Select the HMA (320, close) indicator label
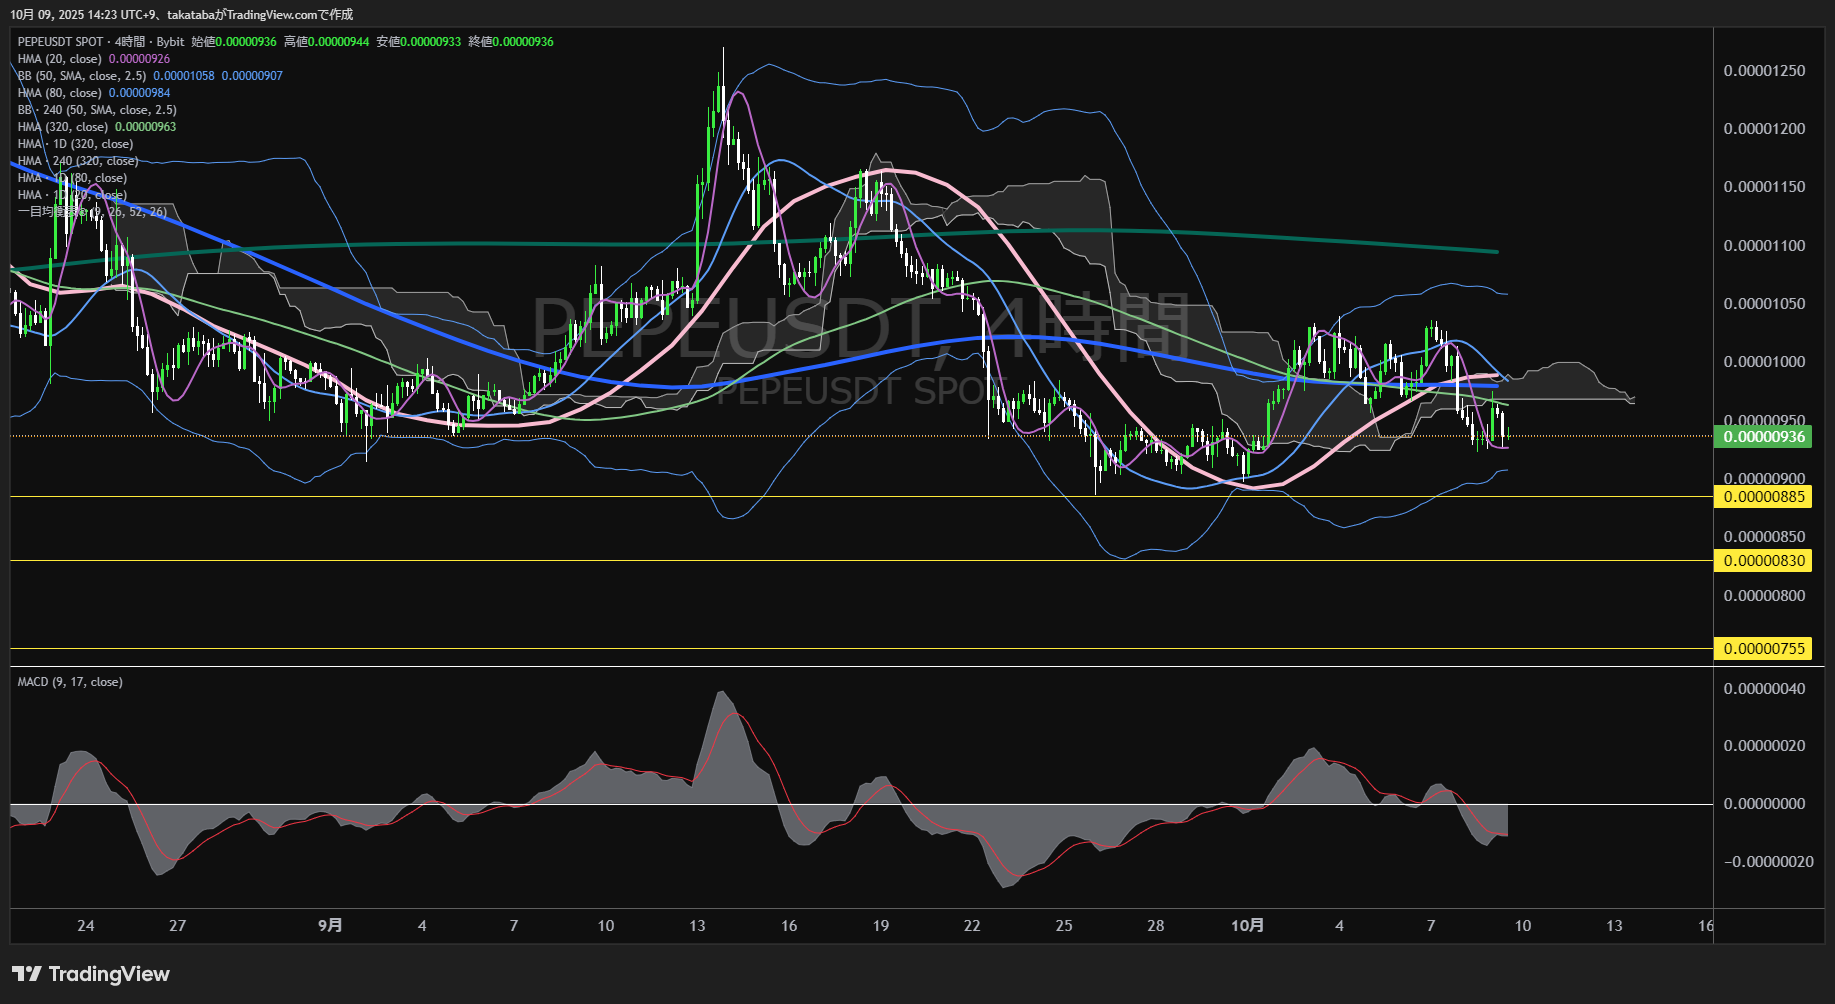The height and width of the screenshot is (1004, 1835). click(62, 127)
